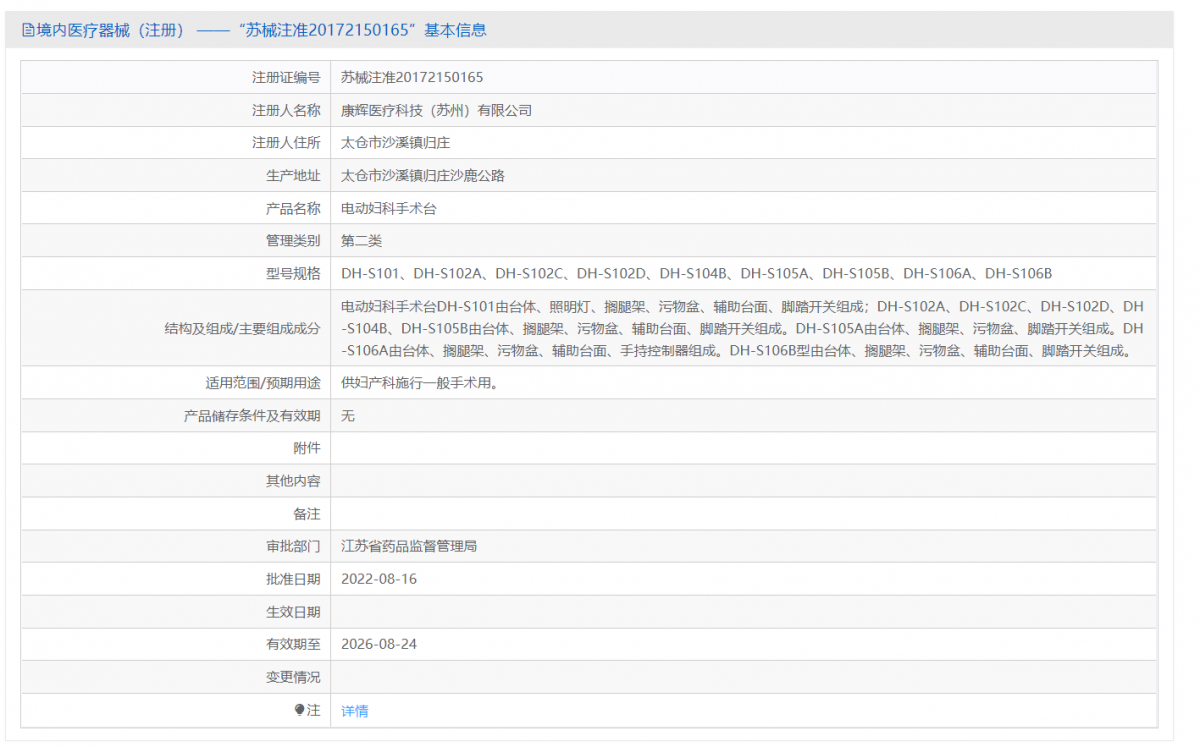Click the 审批部门 label

[x=293, y=547]
